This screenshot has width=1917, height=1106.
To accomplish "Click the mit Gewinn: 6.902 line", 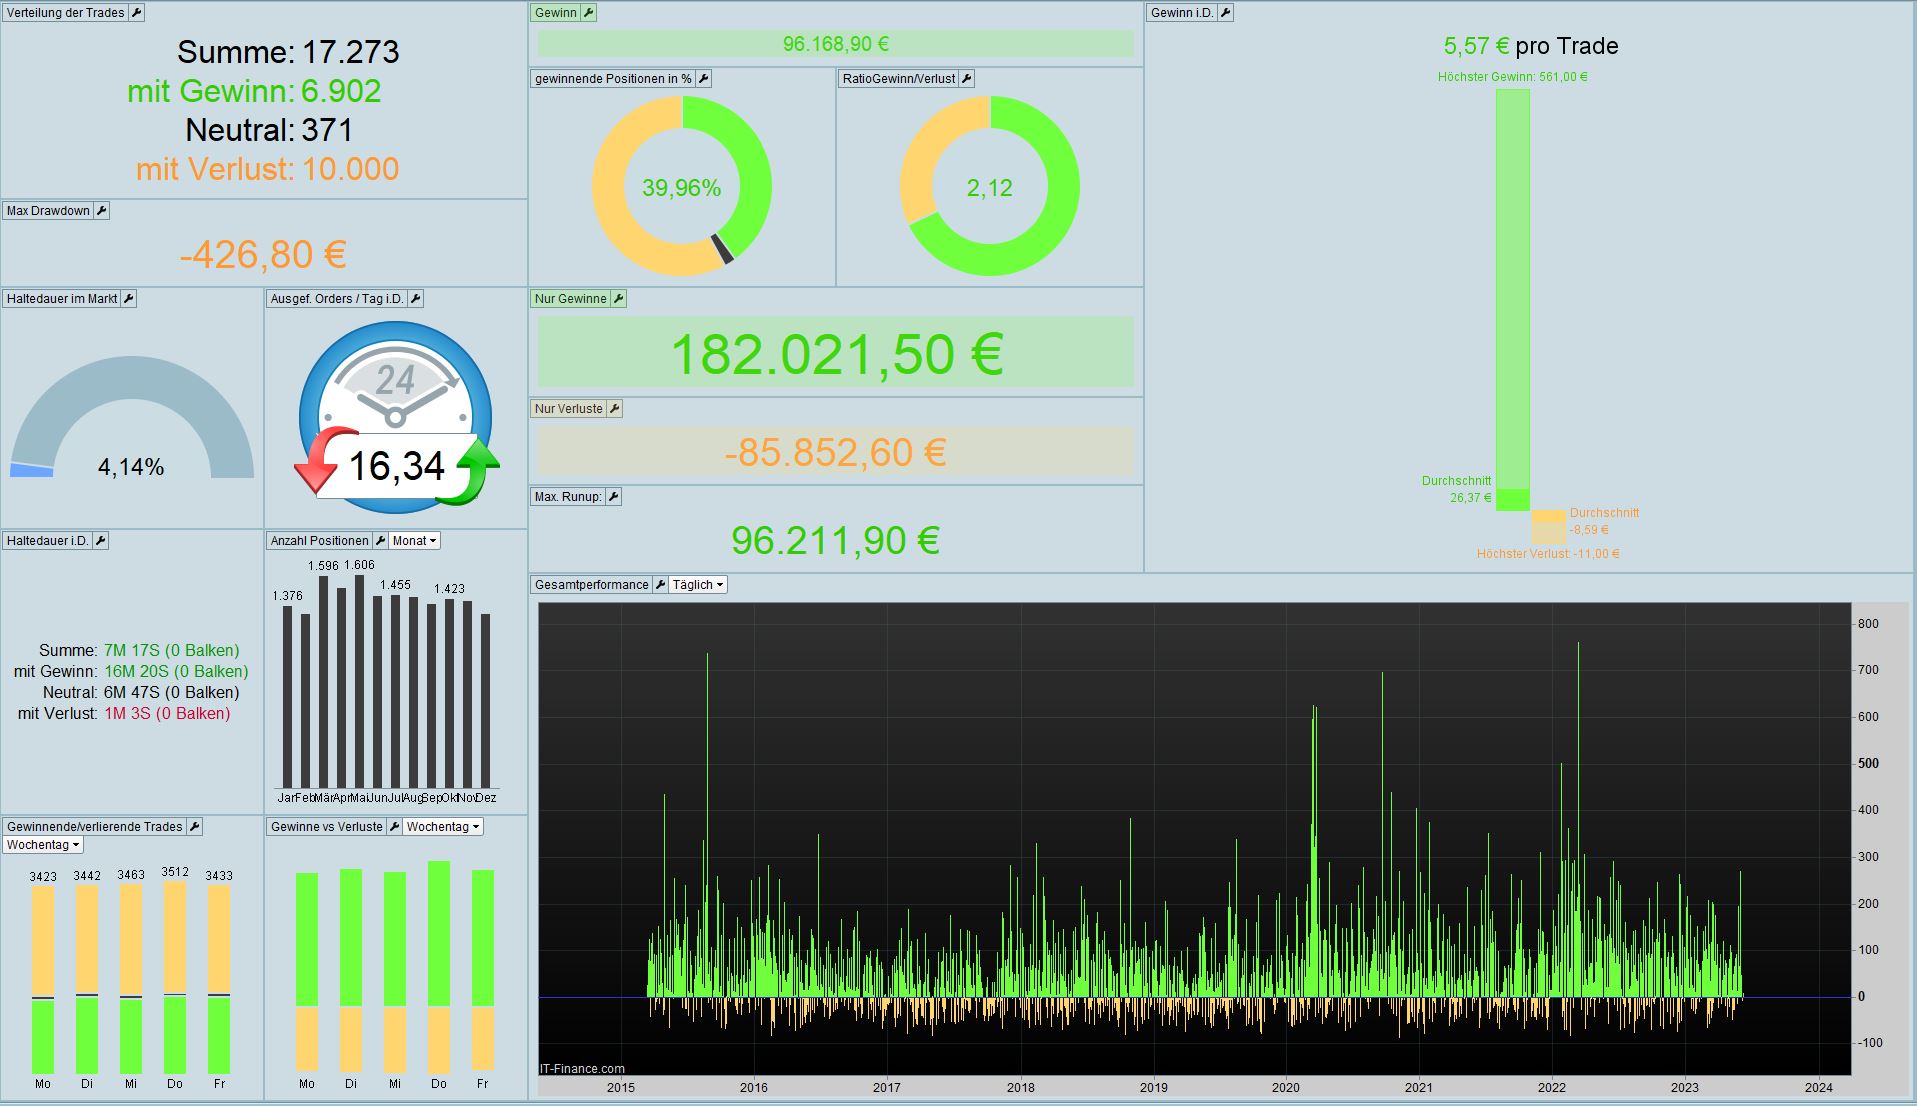I will coord(254,91).
